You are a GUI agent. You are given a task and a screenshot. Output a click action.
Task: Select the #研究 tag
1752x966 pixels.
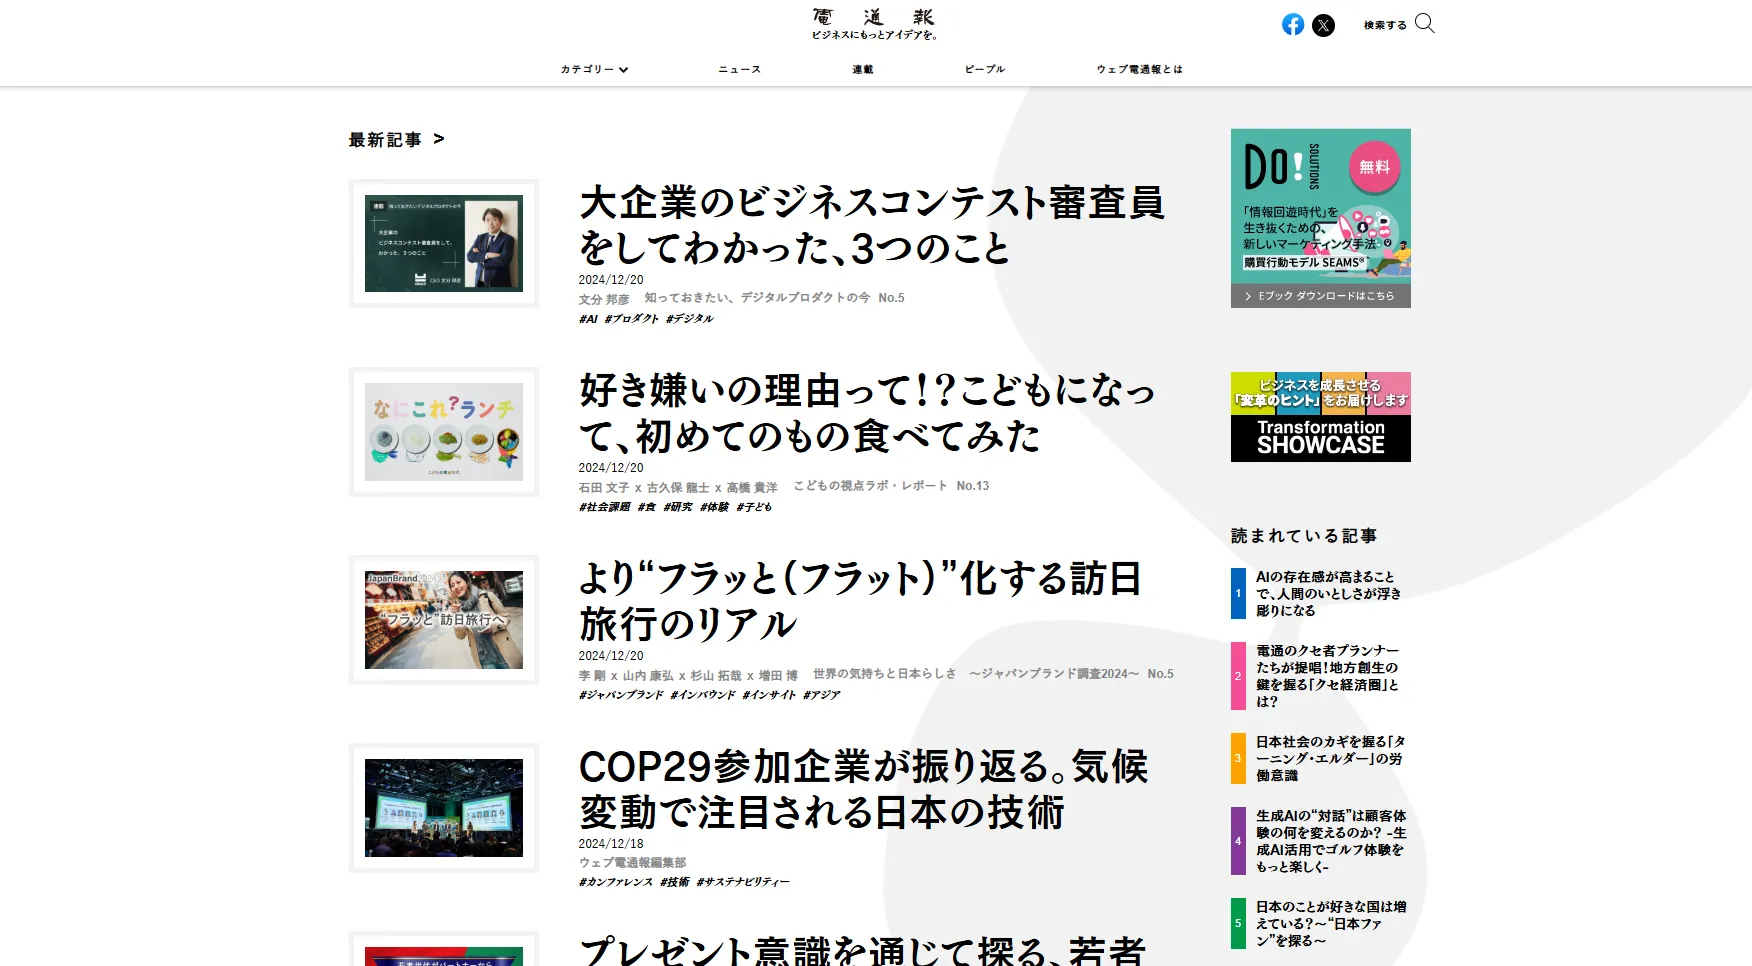coord(678,507)
